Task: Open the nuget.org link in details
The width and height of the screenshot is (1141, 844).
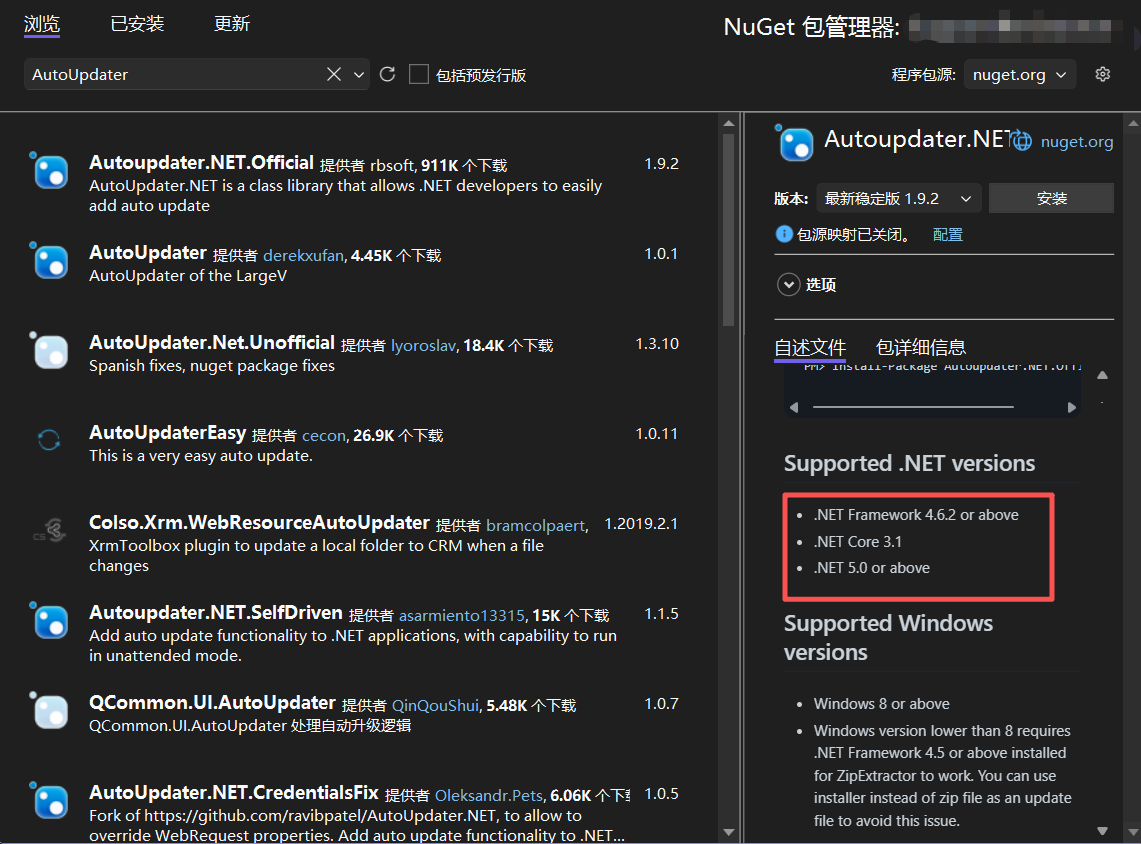Action: click(x=1077, y=141)
